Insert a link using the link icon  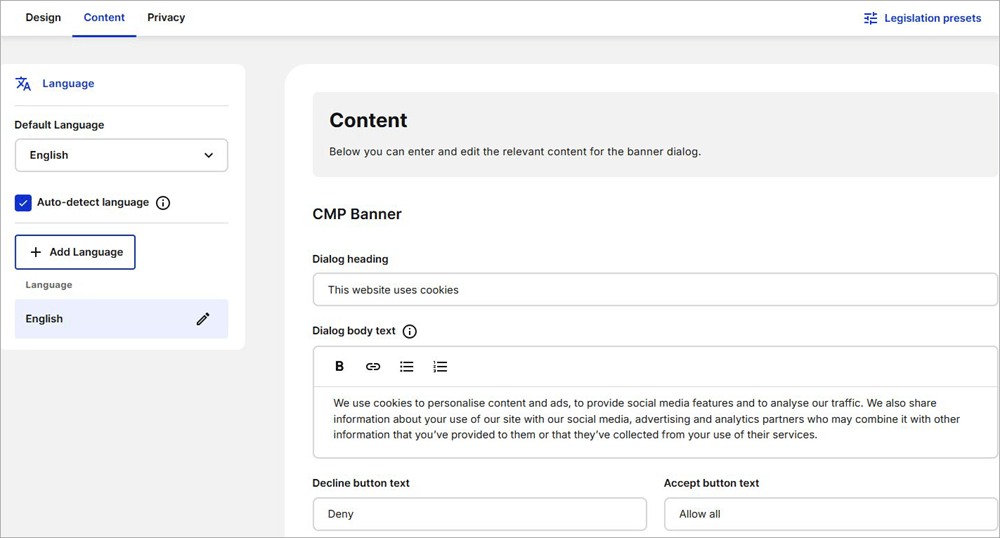(373, 367)
